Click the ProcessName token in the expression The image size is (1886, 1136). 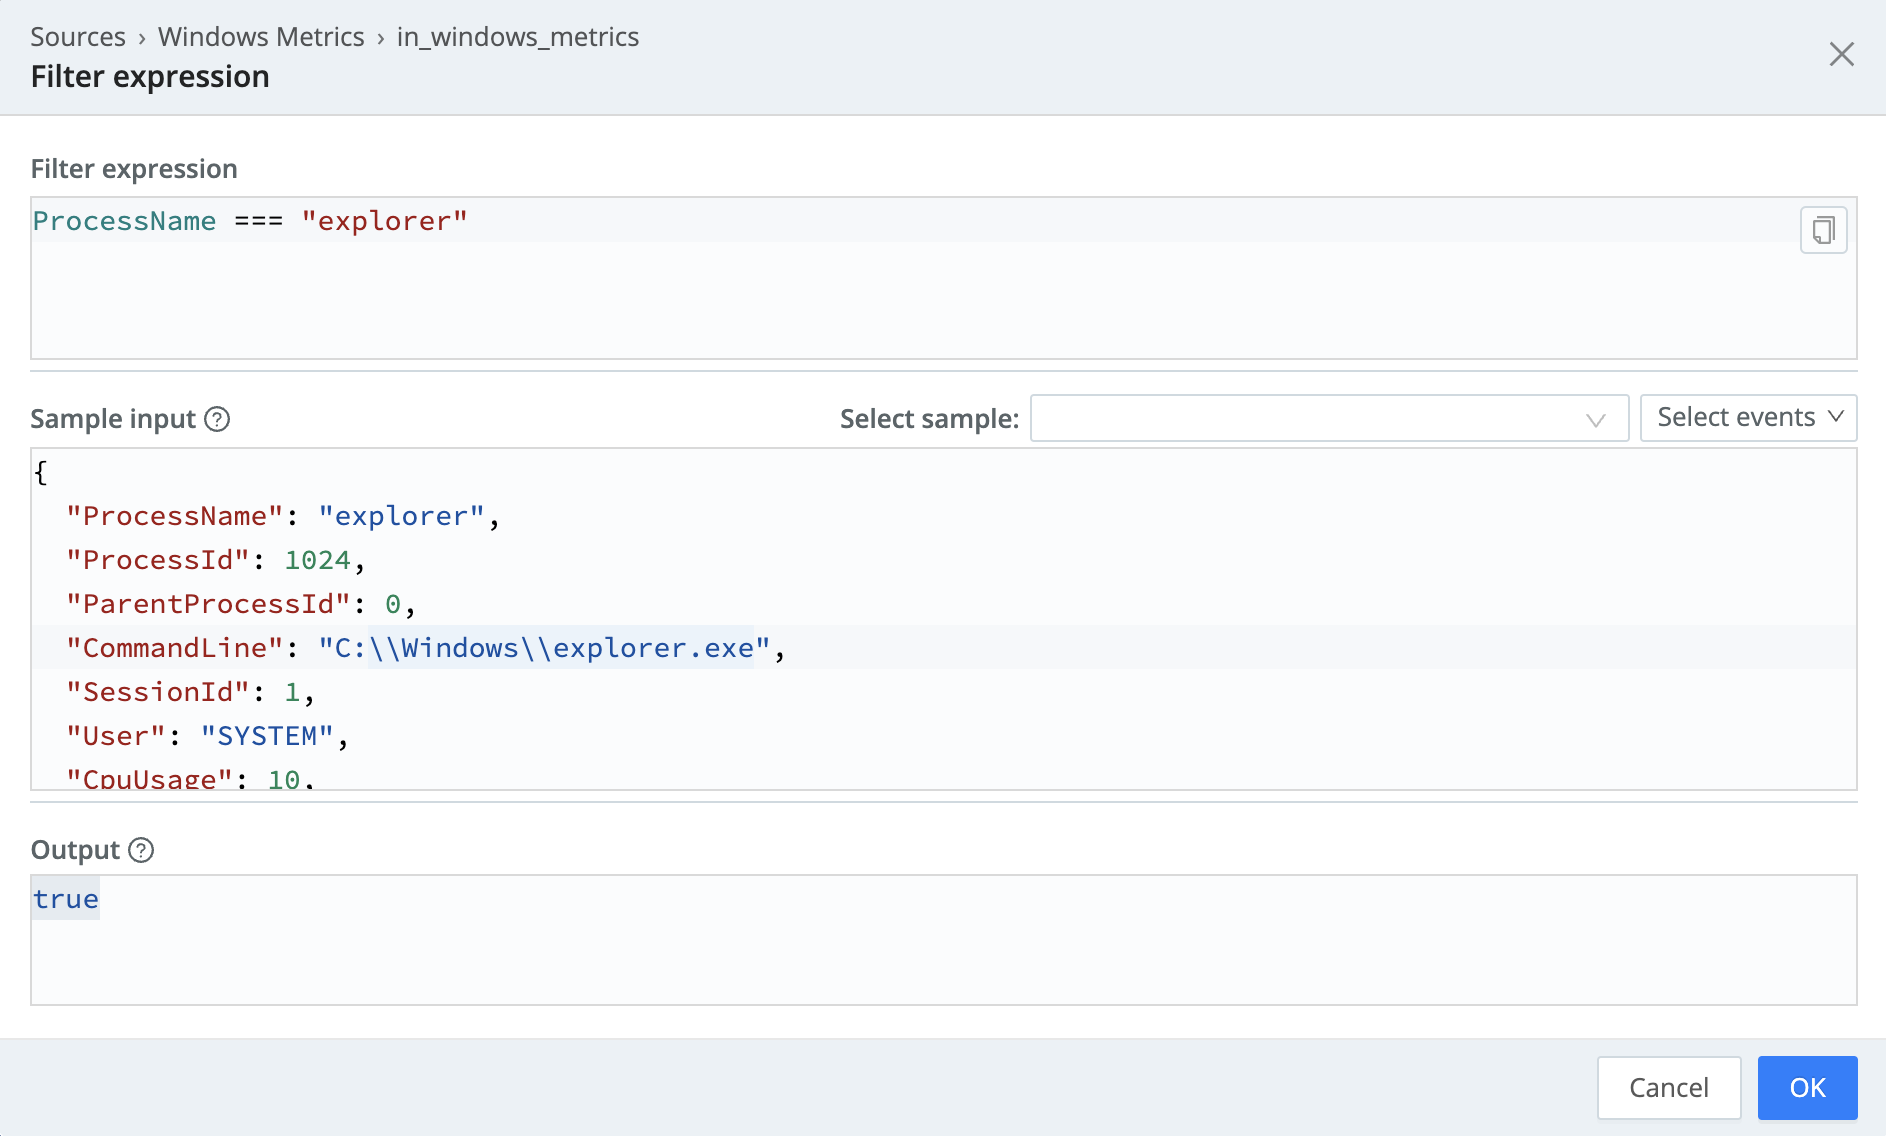123,221
